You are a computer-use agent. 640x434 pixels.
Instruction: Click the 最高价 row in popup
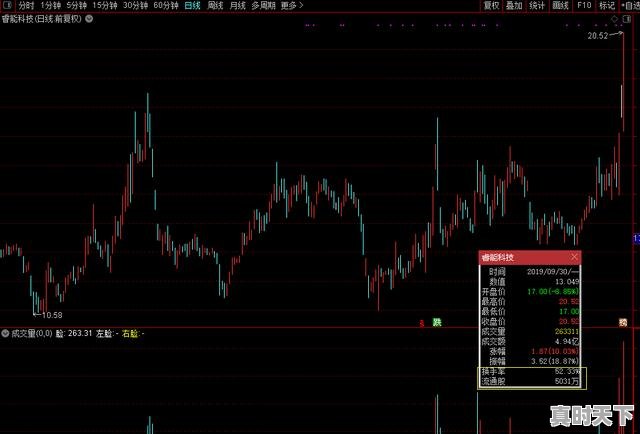pos(530,302)
